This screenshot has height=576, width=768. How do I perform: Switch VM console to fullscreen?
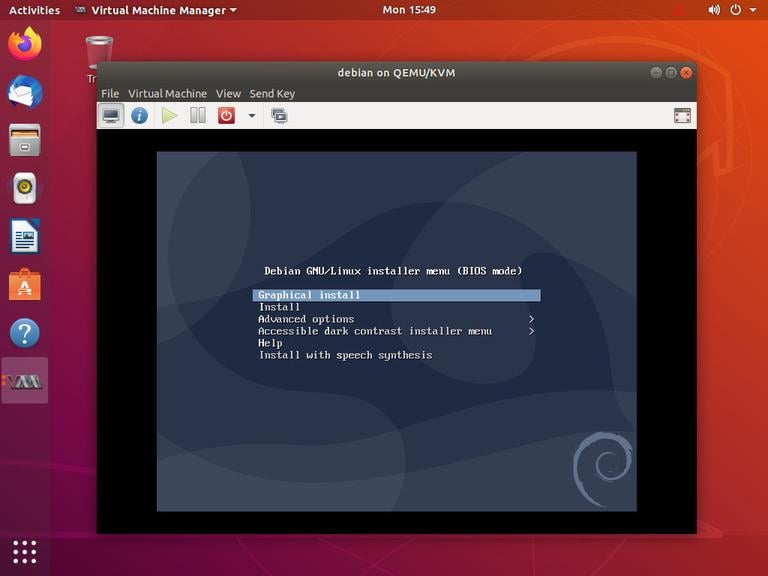click(x=682, y=116)
